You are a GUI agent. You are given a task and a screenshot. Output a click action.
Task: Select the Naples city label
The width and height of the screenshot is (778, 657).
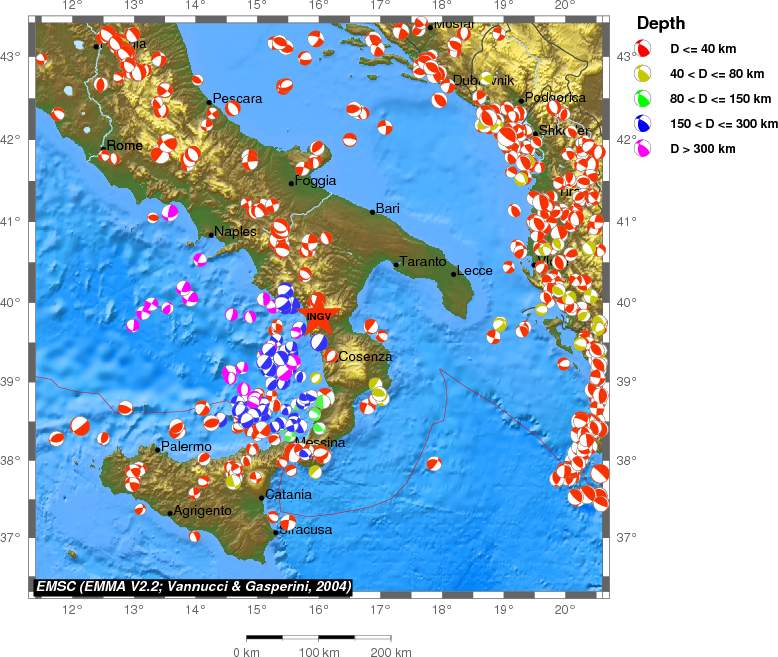tap(236, 232)
